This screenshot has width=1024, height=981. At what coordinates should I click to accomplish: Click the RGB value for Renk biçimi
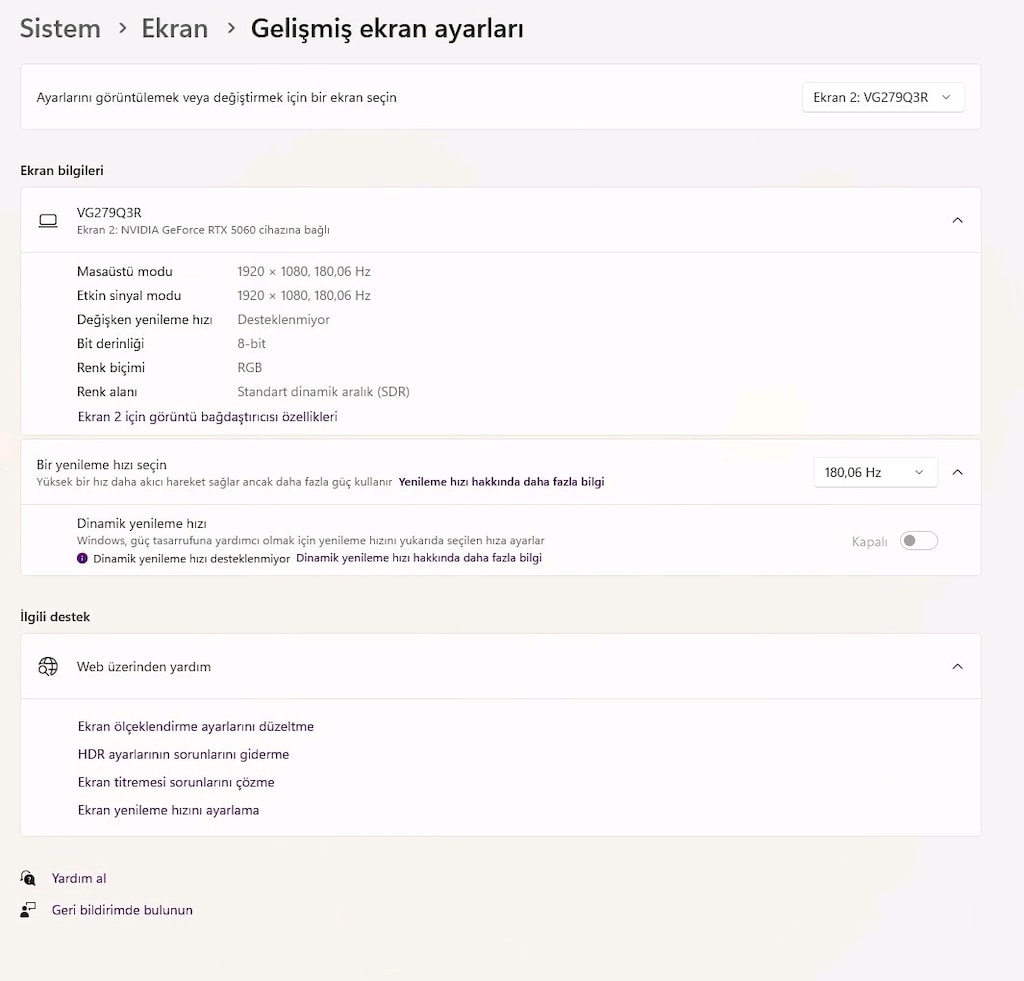coord(249,368)
